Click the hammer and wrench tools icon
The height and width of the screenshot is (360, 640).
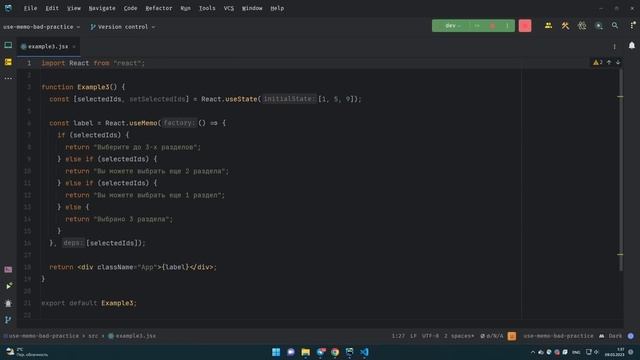(x=565, y=26)
